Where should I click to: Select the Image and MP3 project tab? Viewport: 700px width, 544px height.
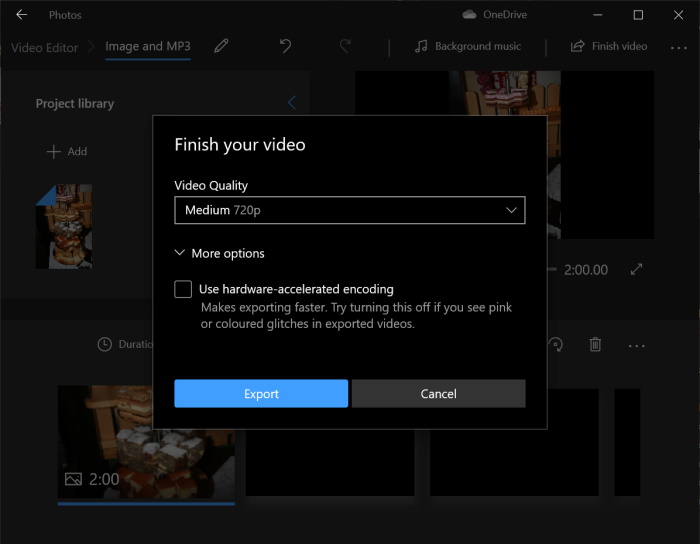[148, 46]
